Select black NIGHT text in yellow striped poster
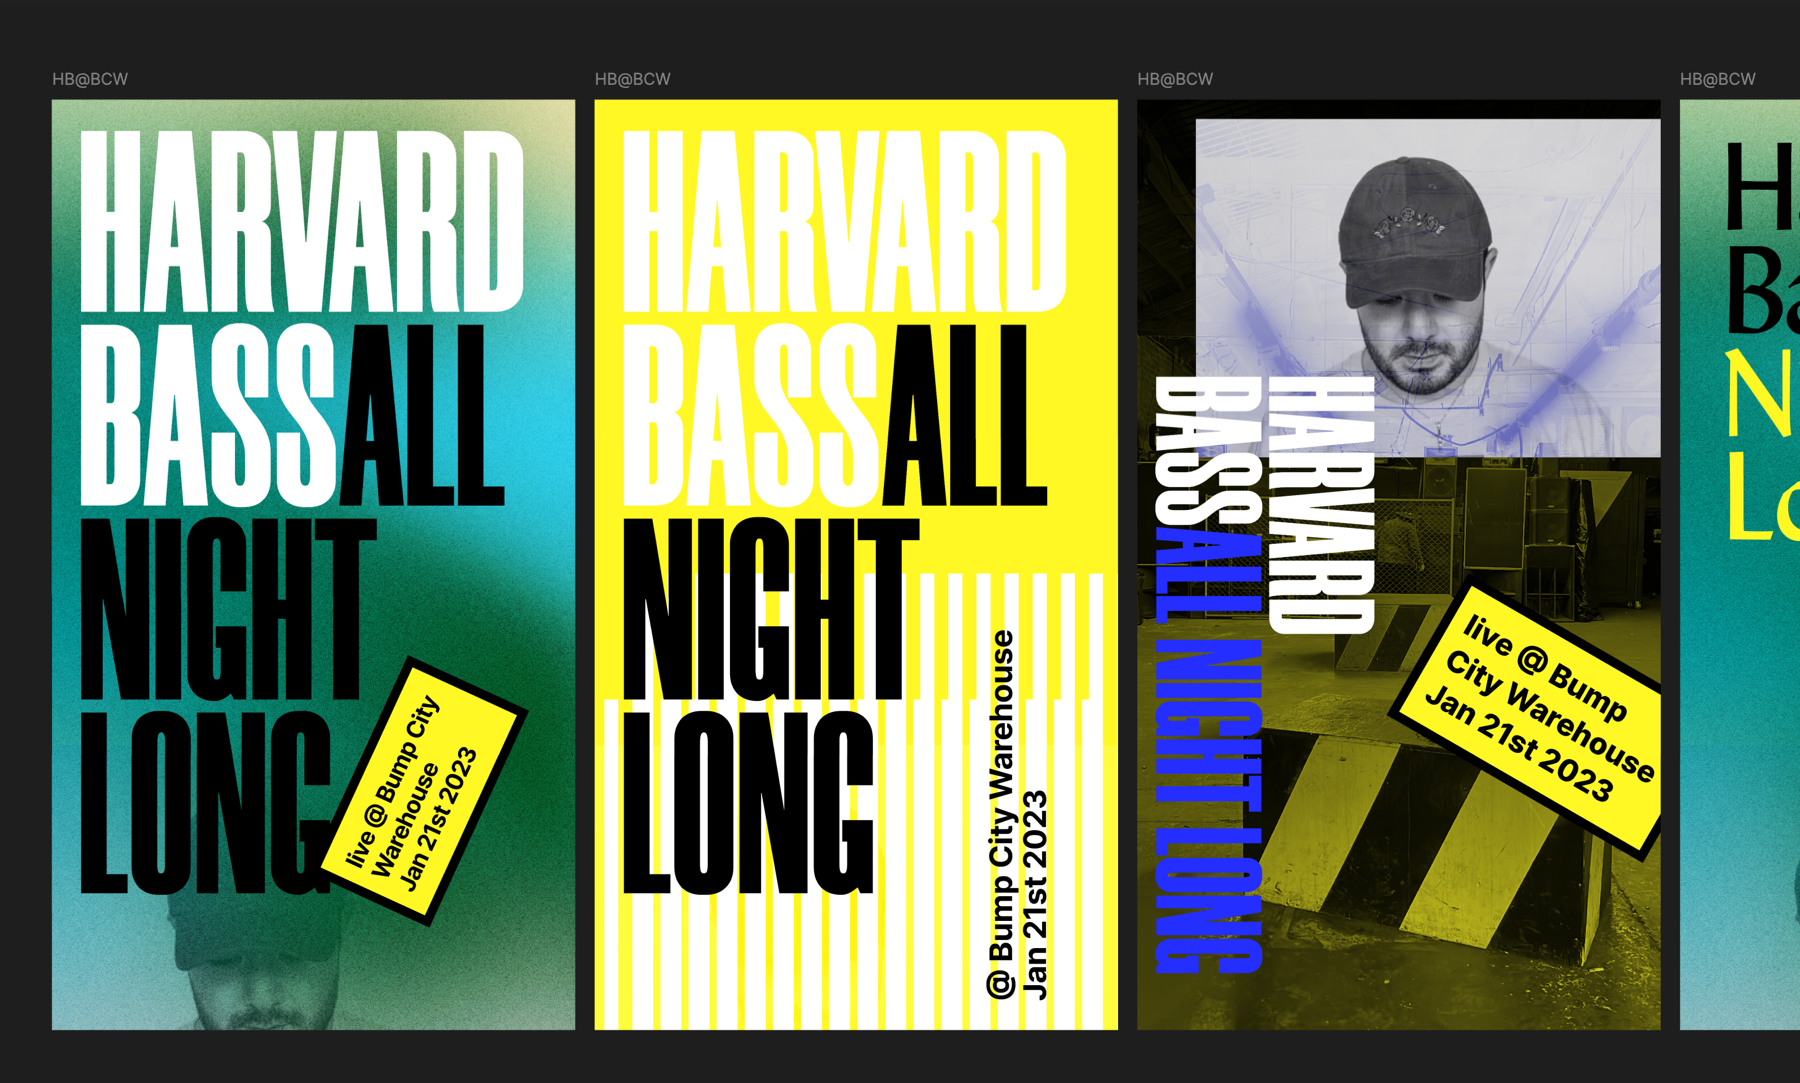Viewport: 1800px width, 1083px height. click(x=771, y=609)
